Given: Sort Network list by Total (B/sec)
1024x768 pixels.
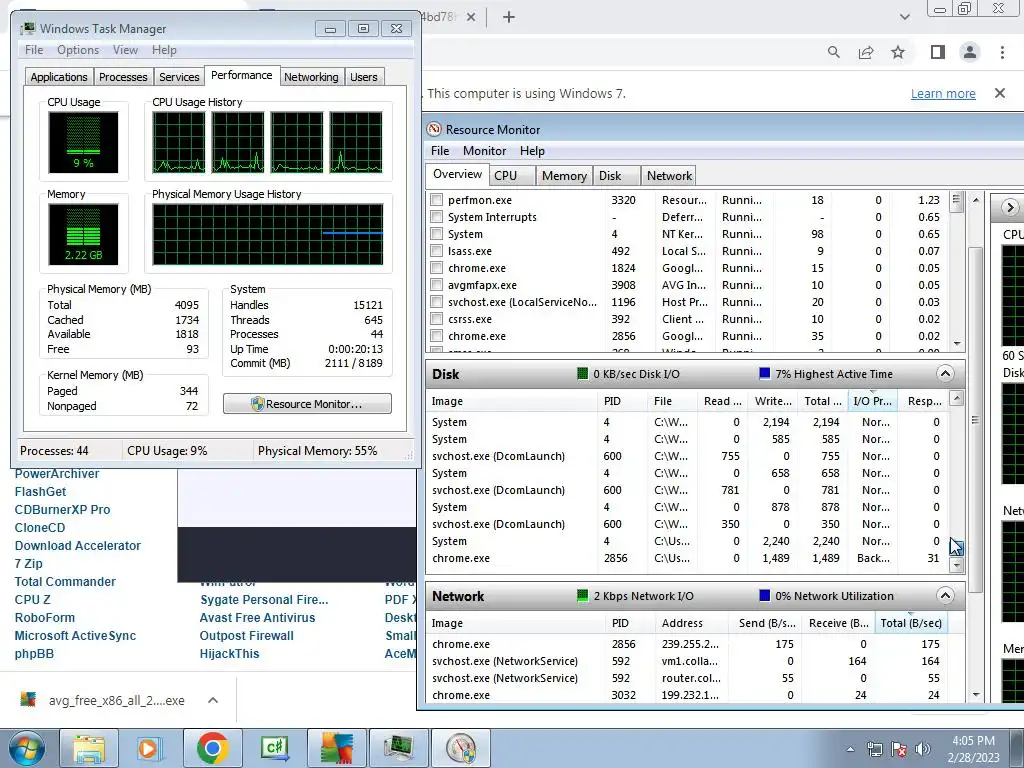Looking at the screenshot, I should point(910,623).
